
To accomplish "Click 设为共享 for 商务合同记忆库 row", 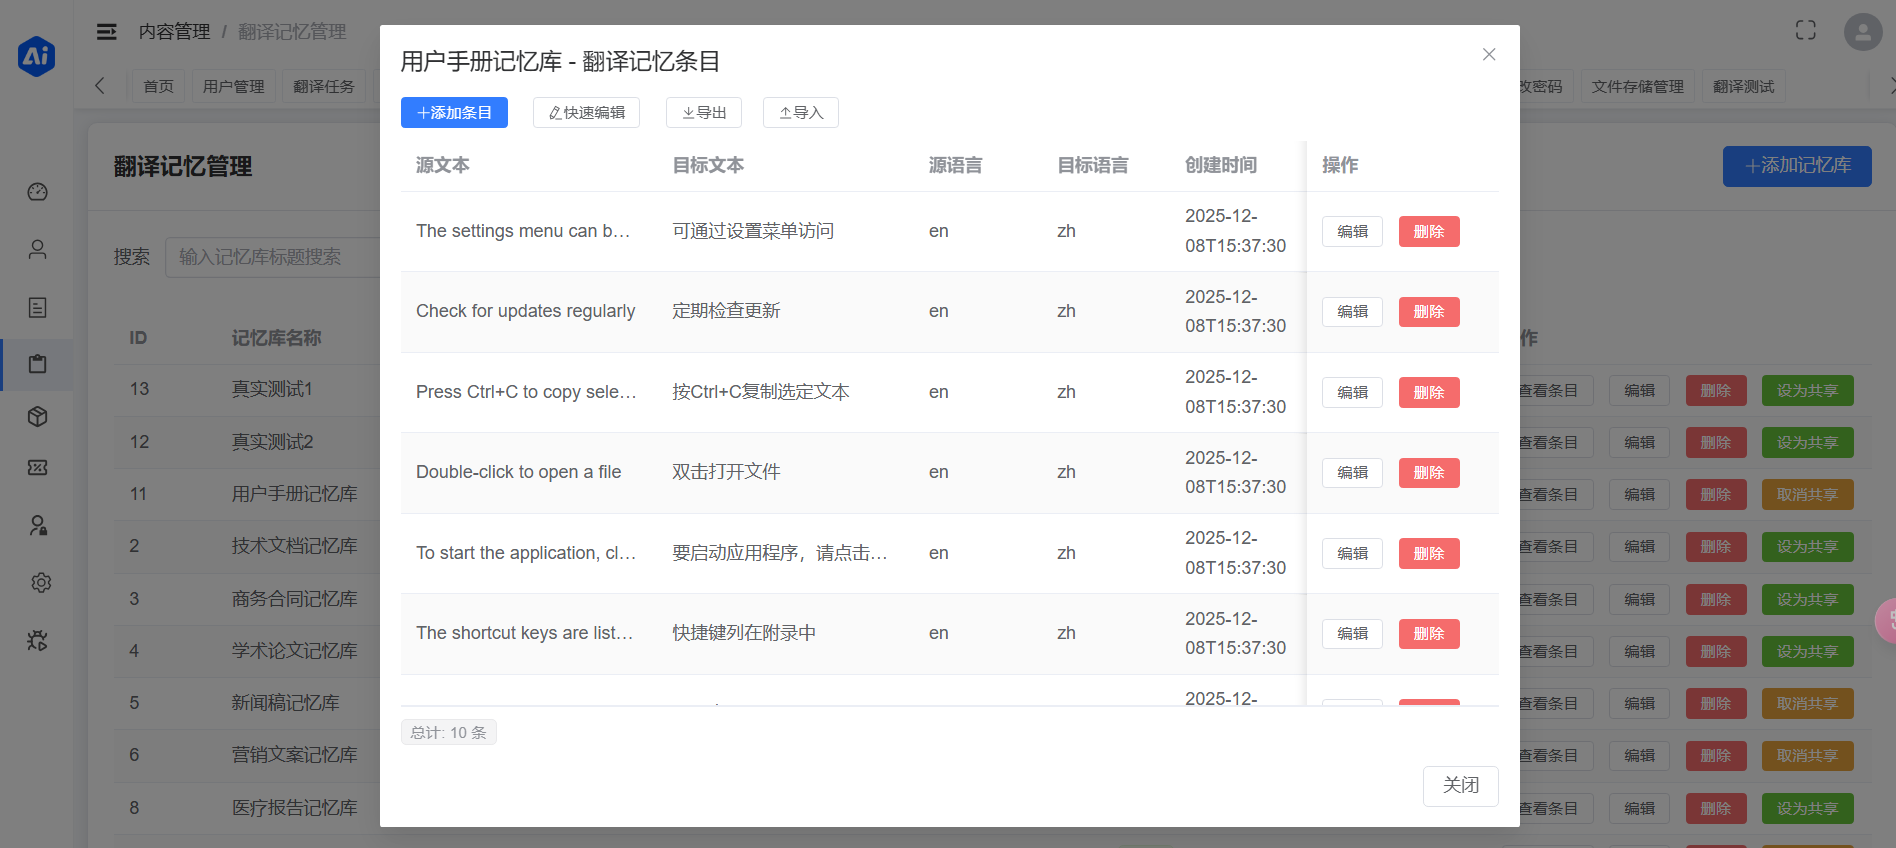I will [1807, 600].
